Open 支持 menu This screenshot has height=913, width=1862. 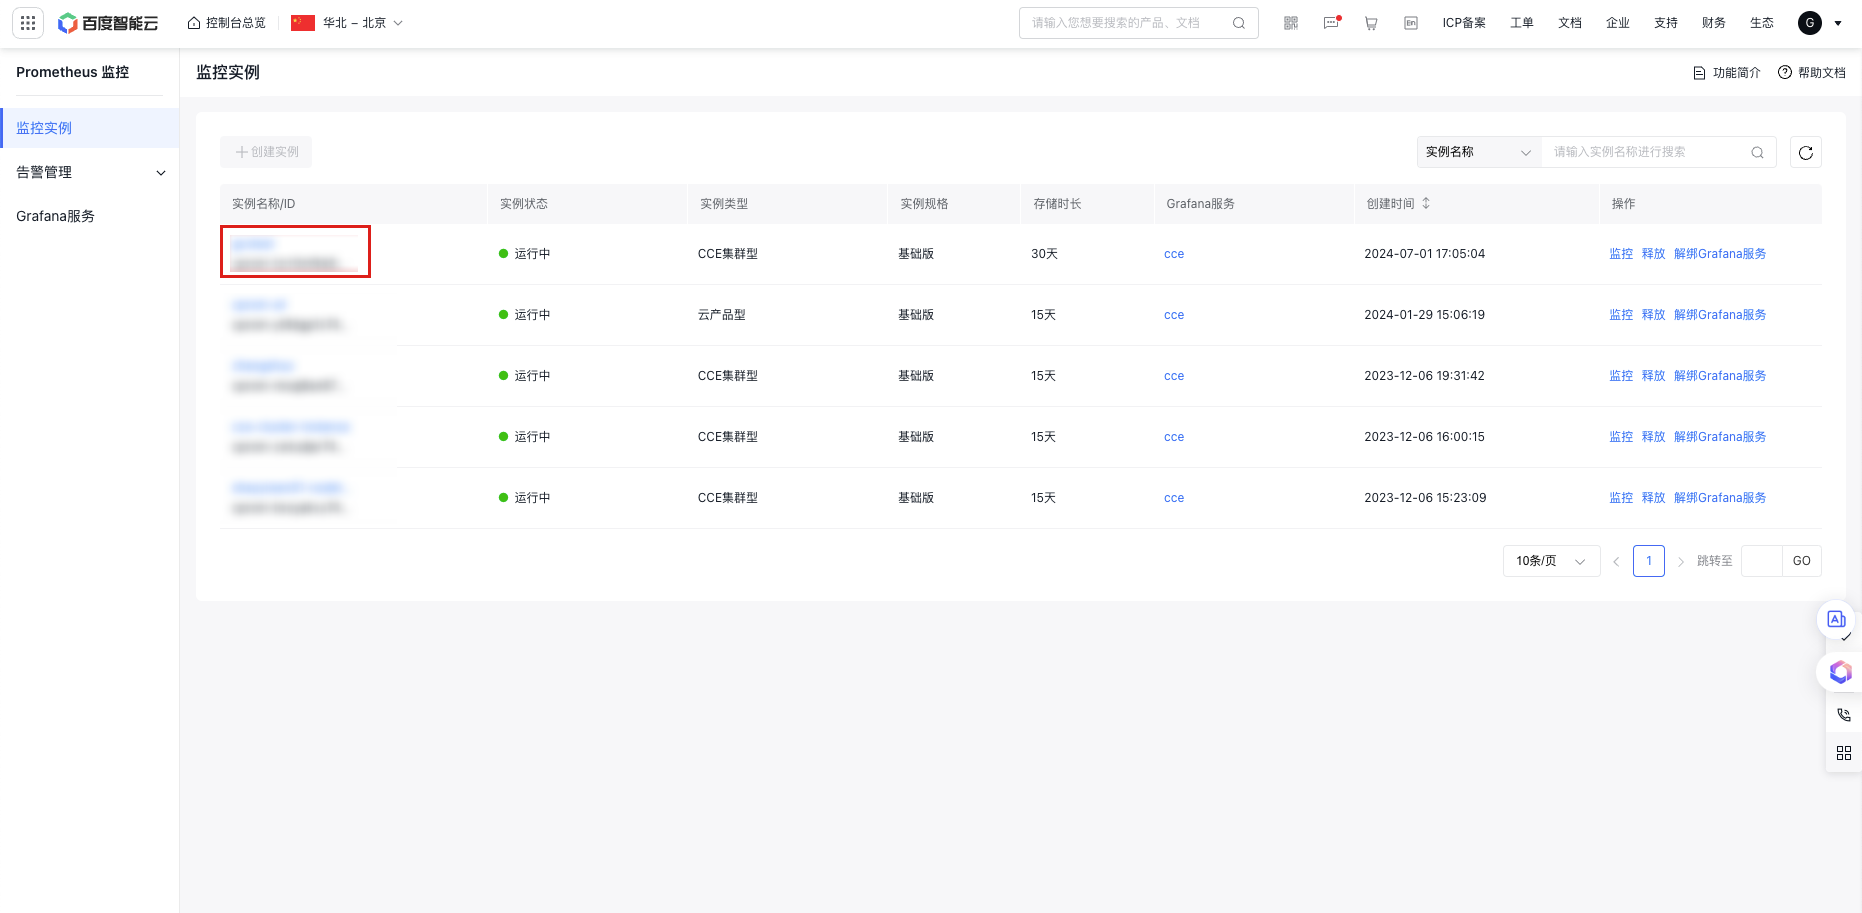[x=1666, y=23]
